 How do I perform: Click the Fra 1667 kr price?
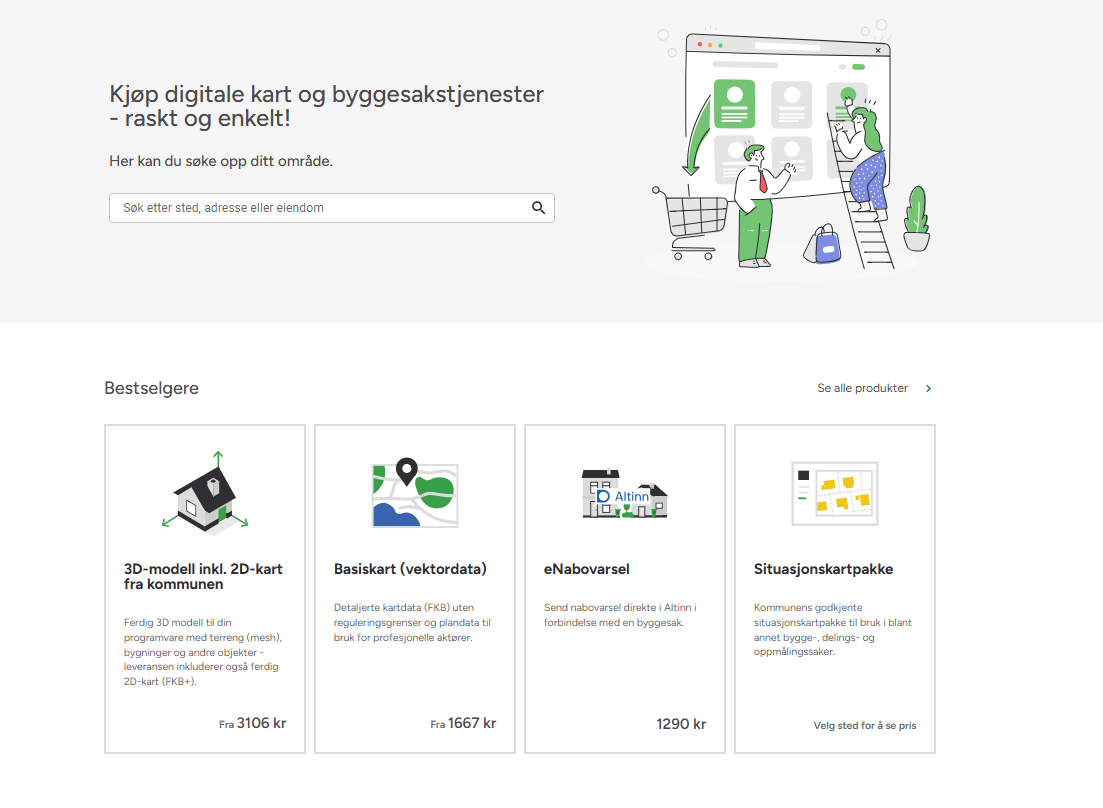pos(463,723)
